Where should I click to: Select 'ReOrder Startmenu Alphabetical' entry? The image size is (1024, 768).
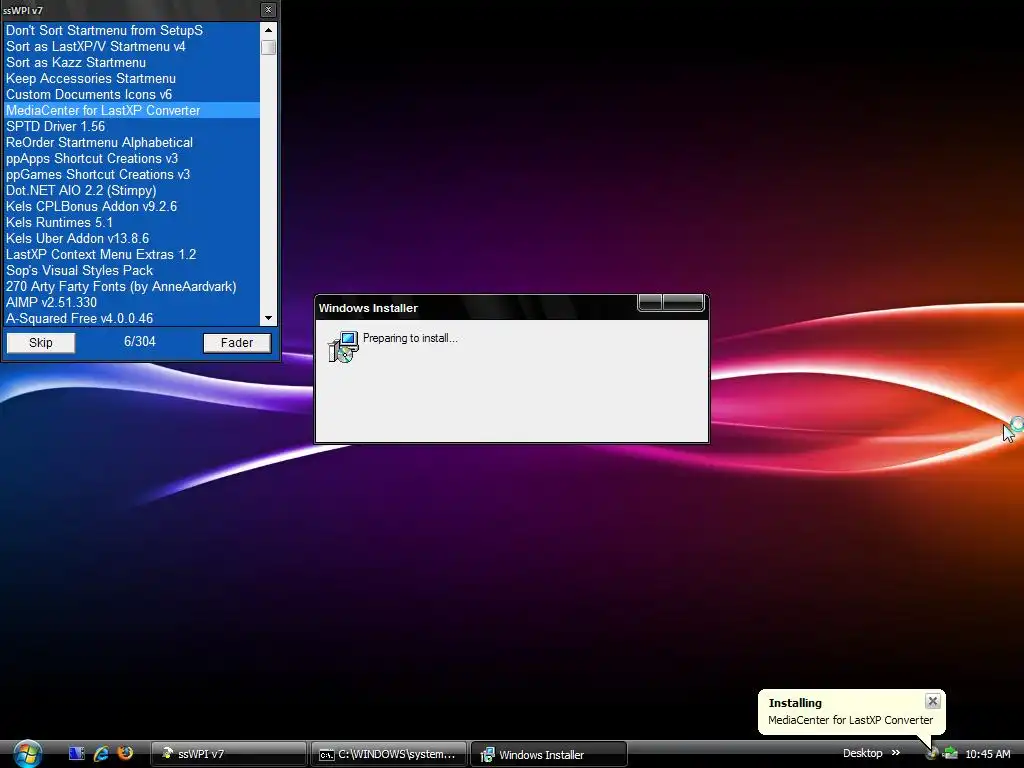132,142
